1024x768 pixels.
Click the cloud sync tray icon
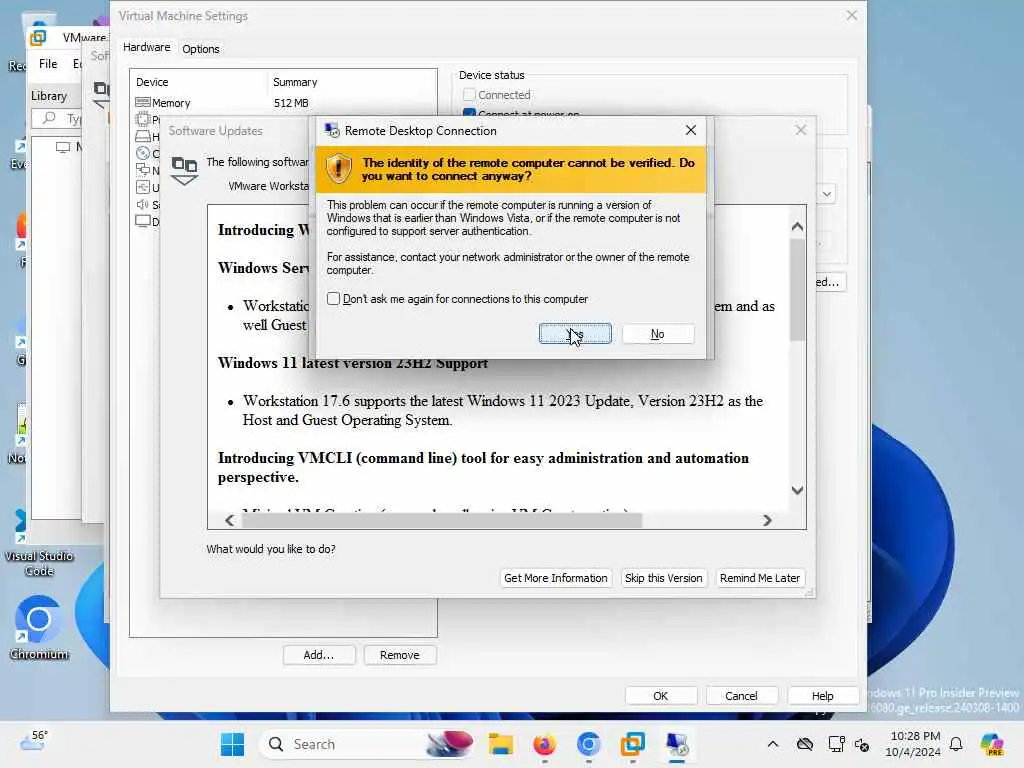[805, 744]
